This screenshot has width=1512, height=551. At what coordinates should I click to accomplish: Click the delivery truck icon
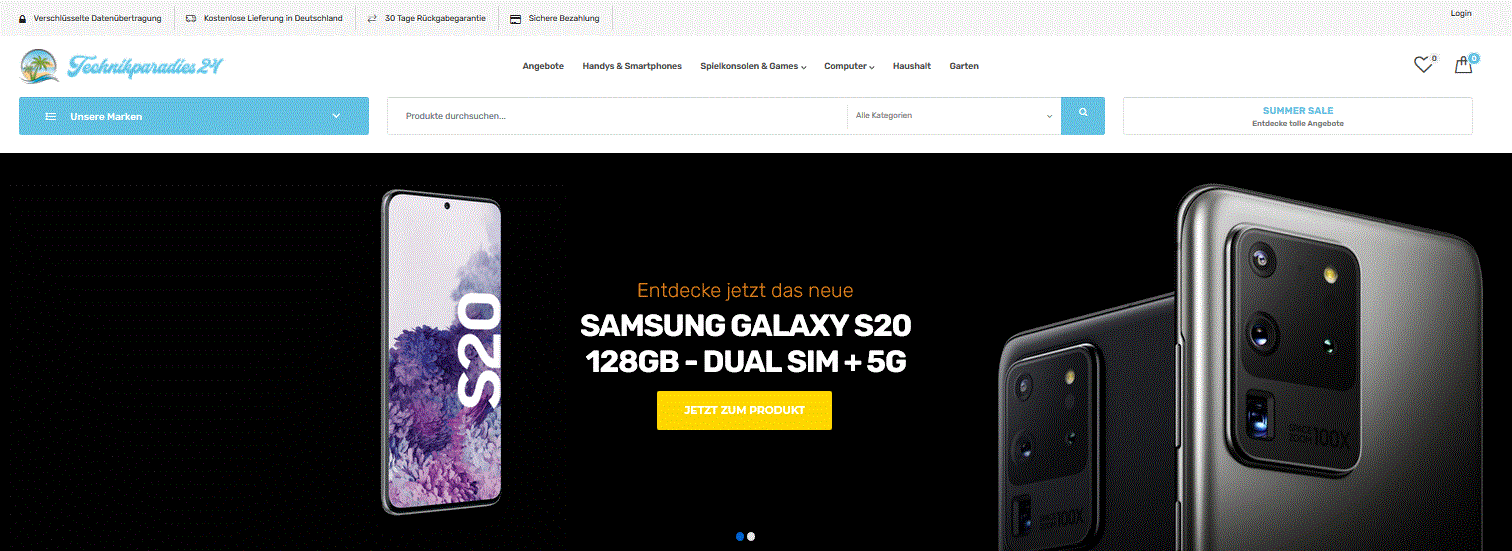click(x=191, y=18)
